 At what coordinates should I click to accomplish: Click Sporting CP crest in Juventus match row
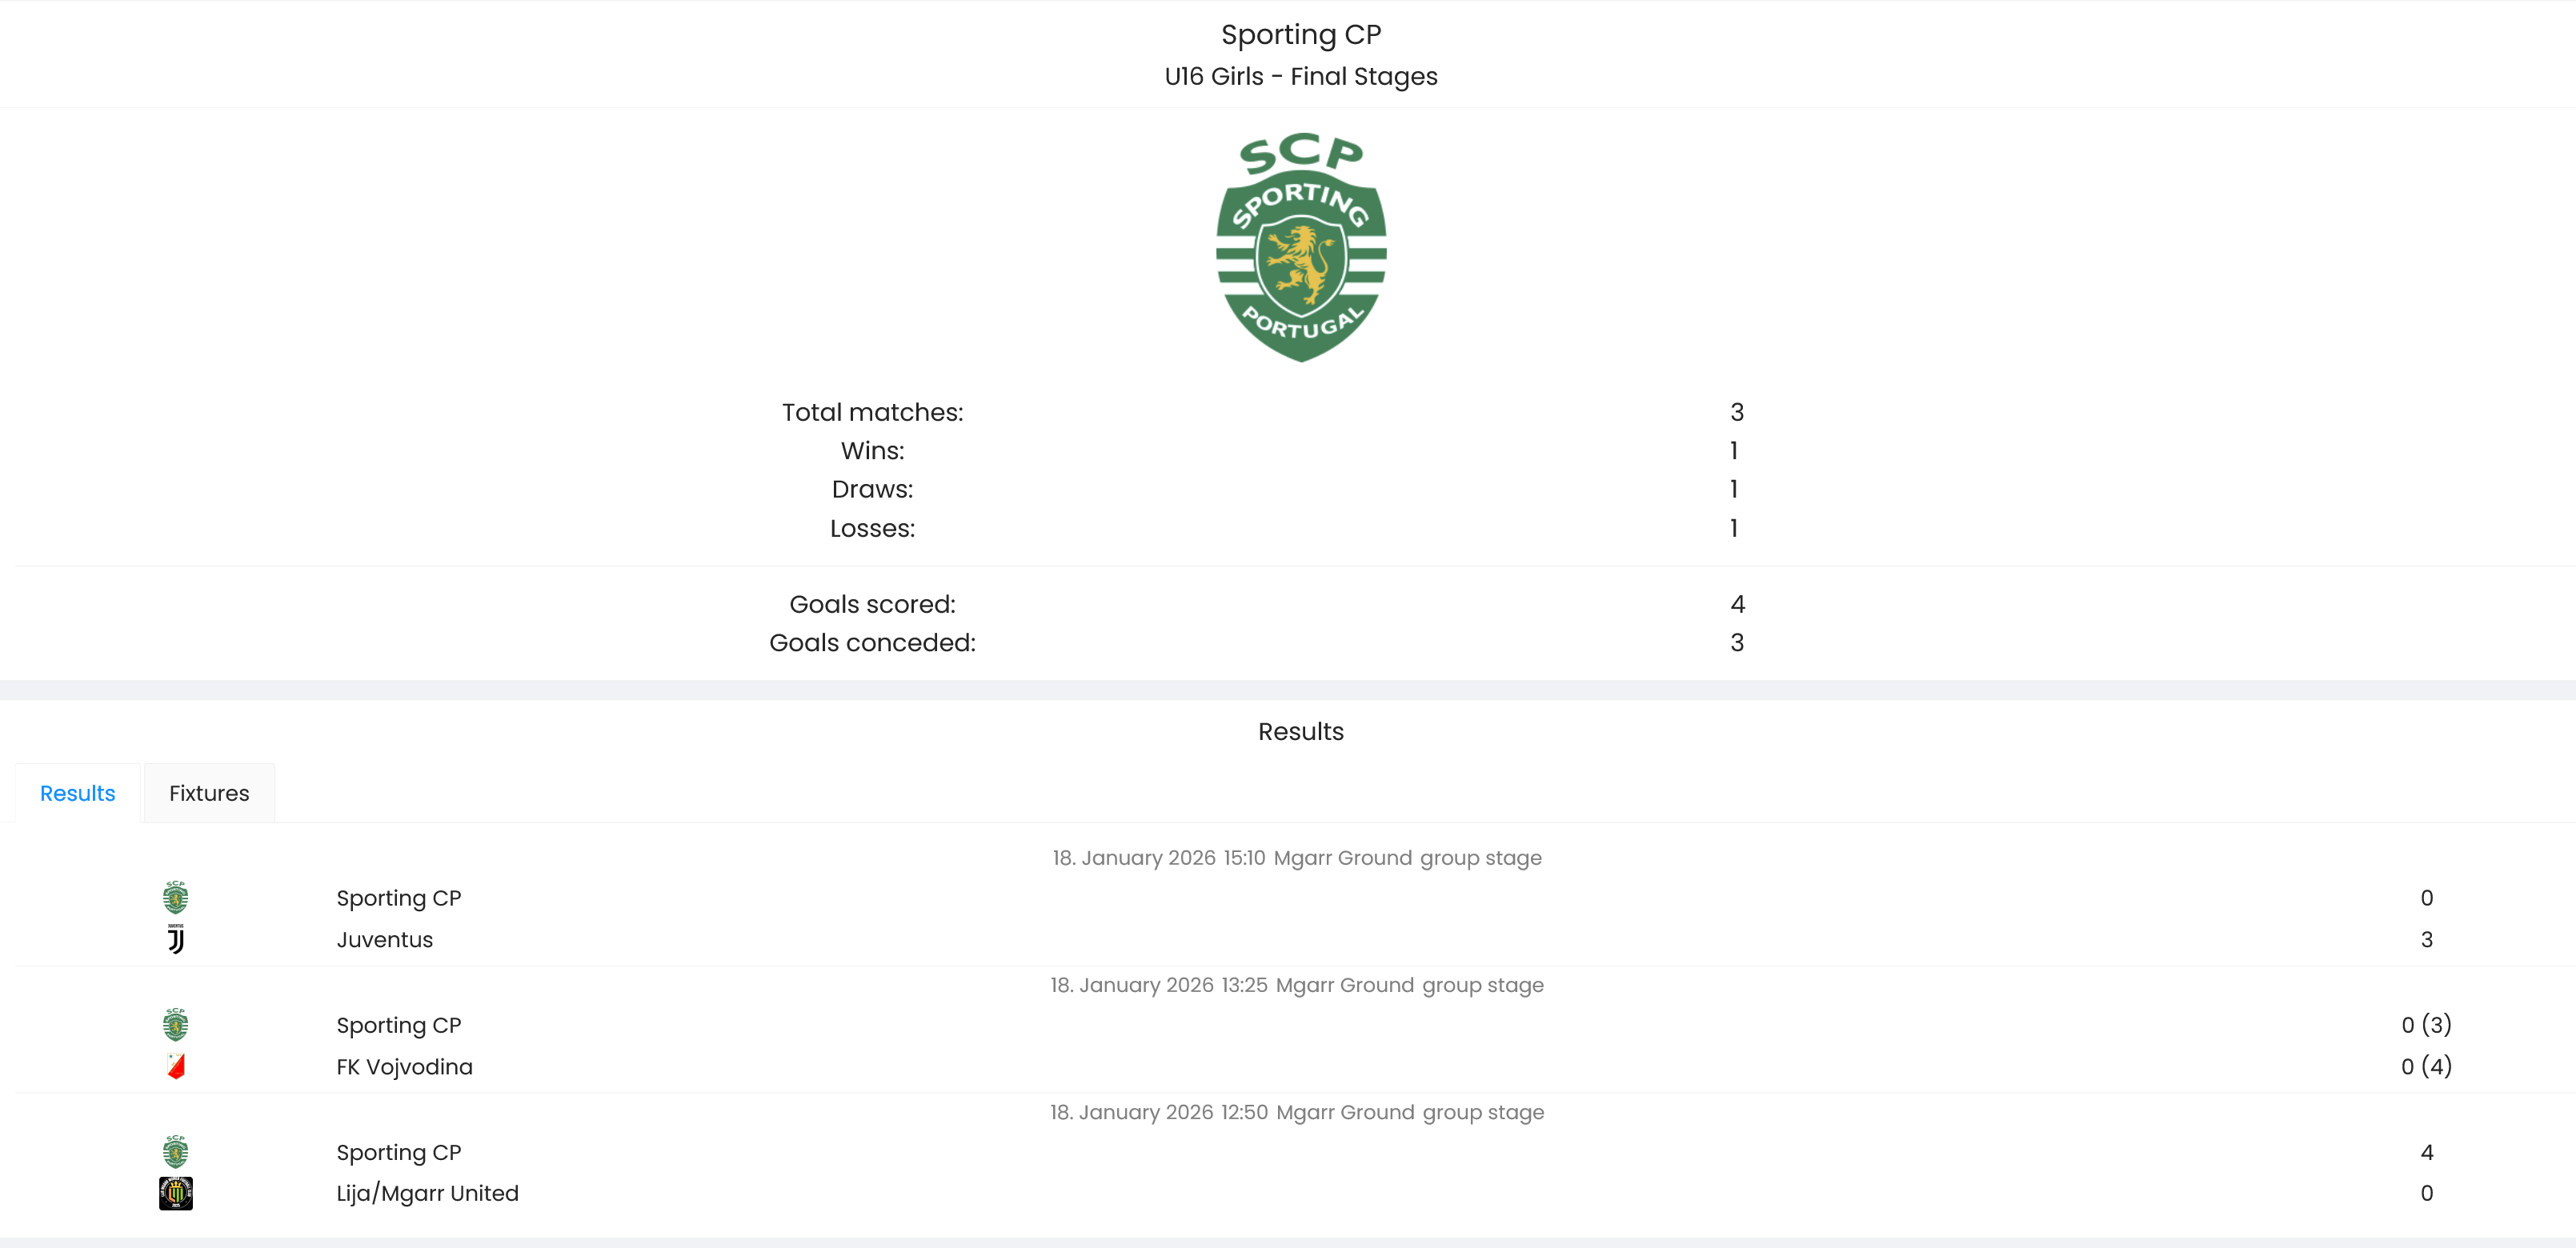click(x=175, y=898)
